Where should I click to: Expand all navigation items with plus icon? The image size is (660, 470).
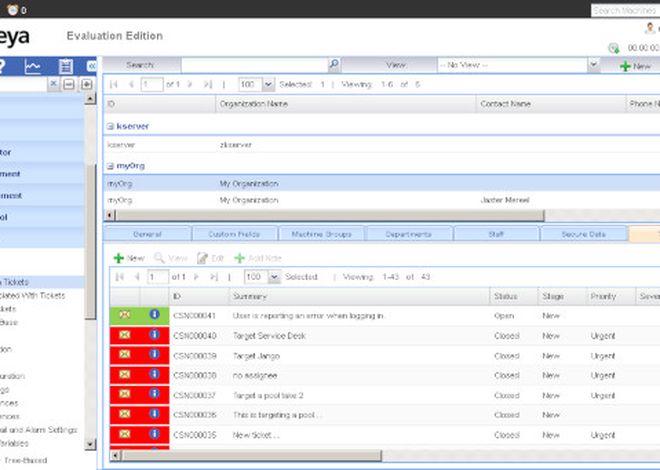tap(86, 84)
